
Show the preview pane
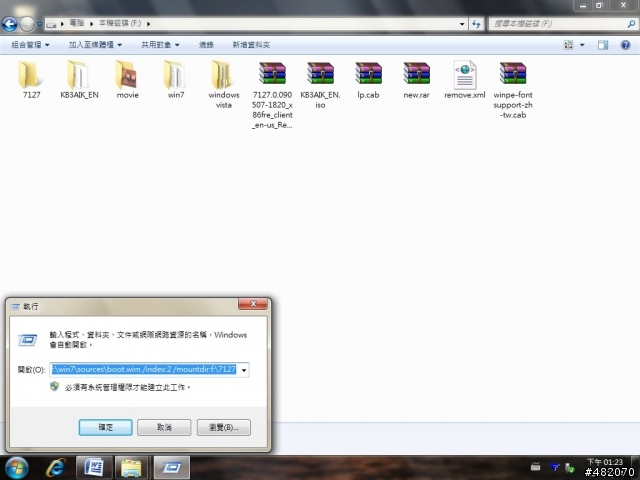(x=603, y=45)
